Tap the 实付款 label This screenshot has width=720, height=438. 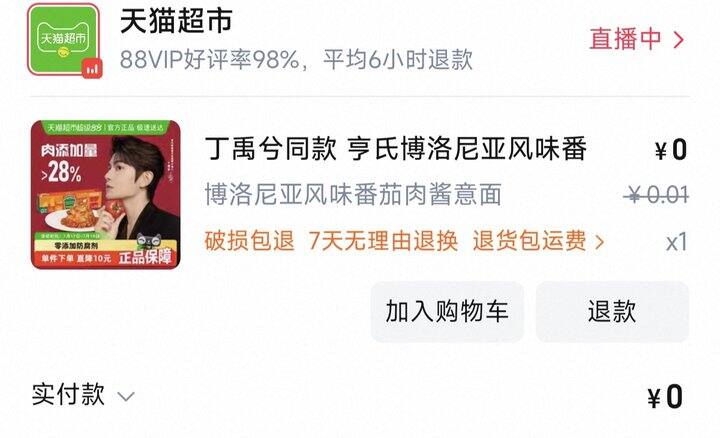pyautogui.click(x=68, y=395)
